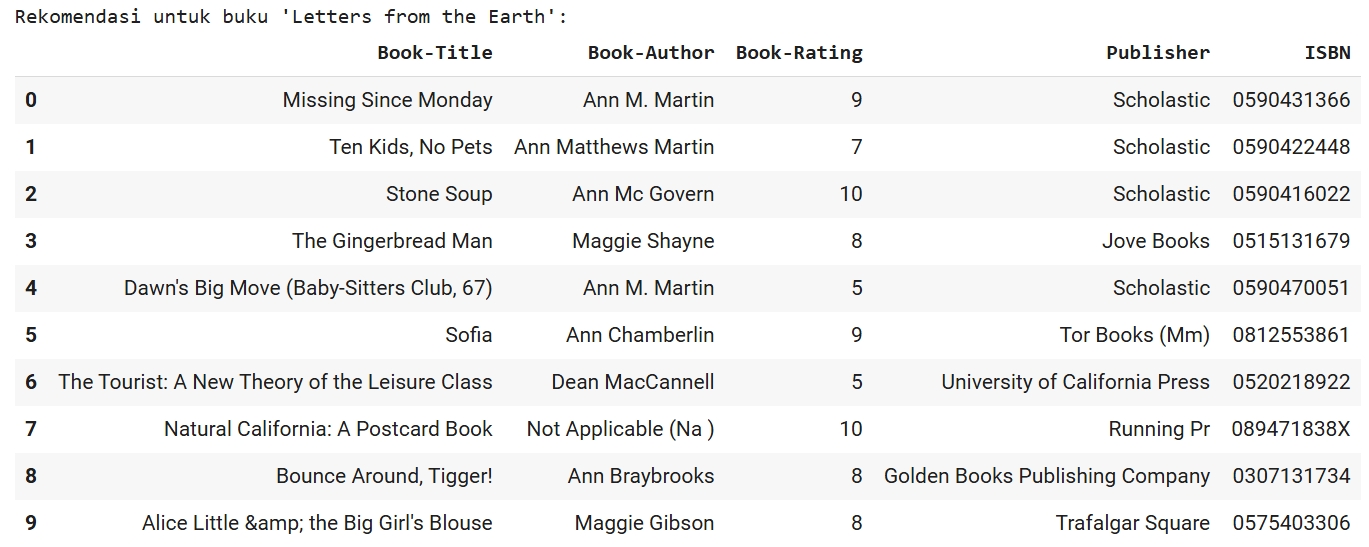Click the Book-Author column header

coord(651,53)
